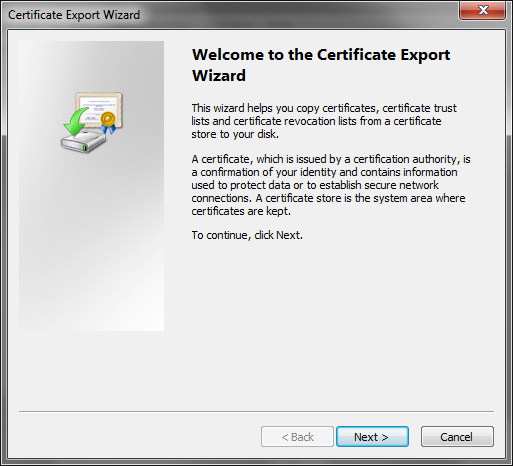Advance the wizard with Next >

(x=372, y=437)
